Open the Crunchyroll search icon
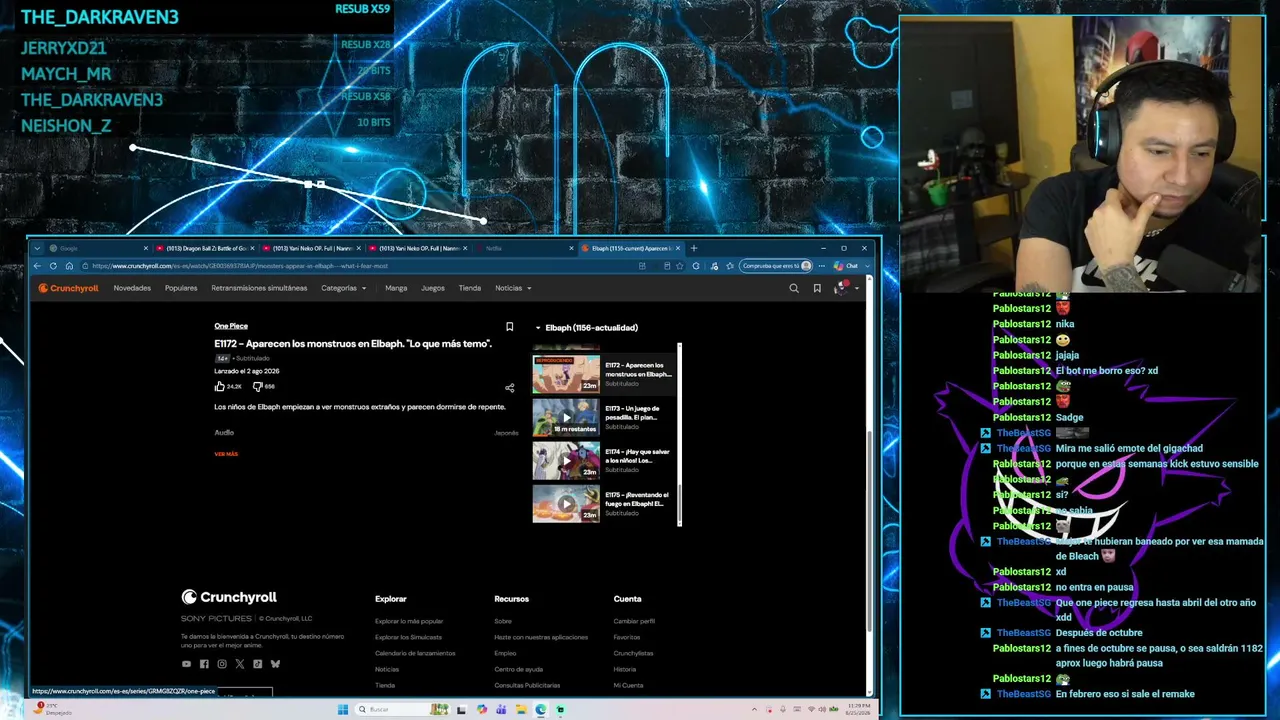This screenshot has width=1280, height=720. pyautogui.click(x=794, y=288)
